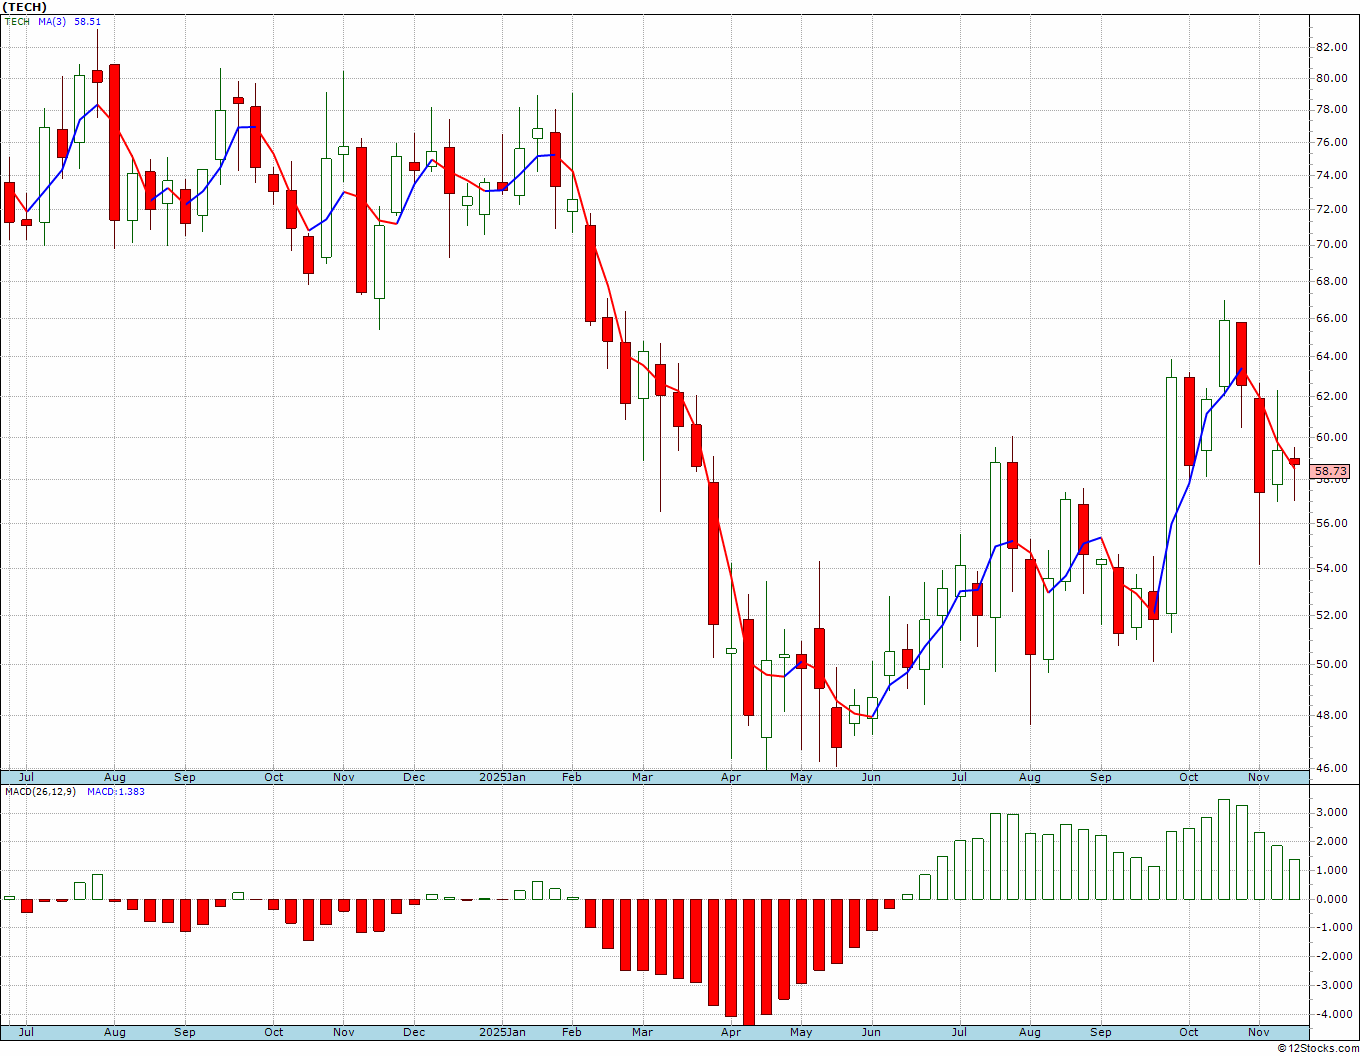Select Dec on the MACD panel time axis
The width and height of the screenshot is (1360, 1056).
(414, 1032)
